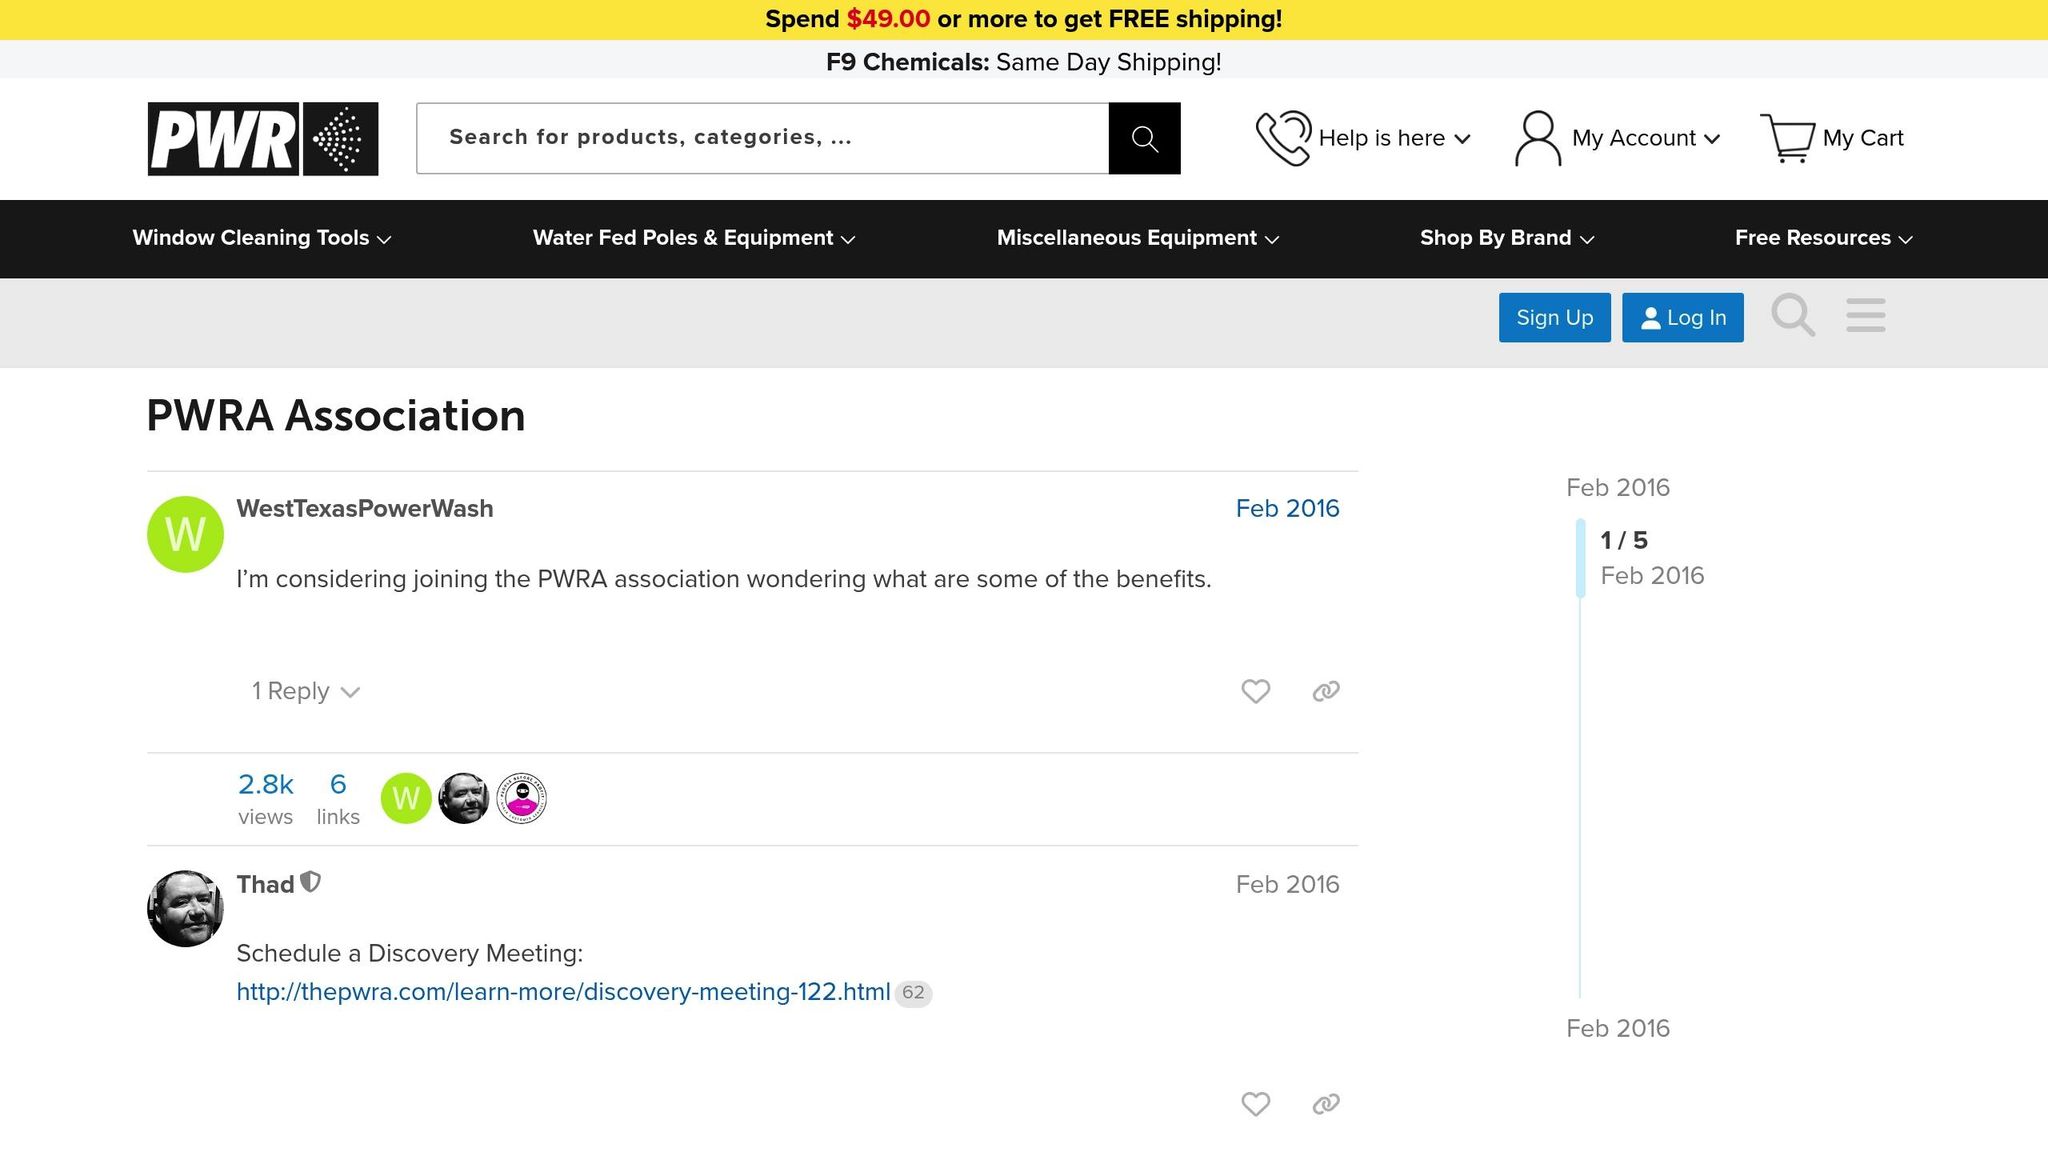Click the forum search magnifier icon

tap(1793, 316)
